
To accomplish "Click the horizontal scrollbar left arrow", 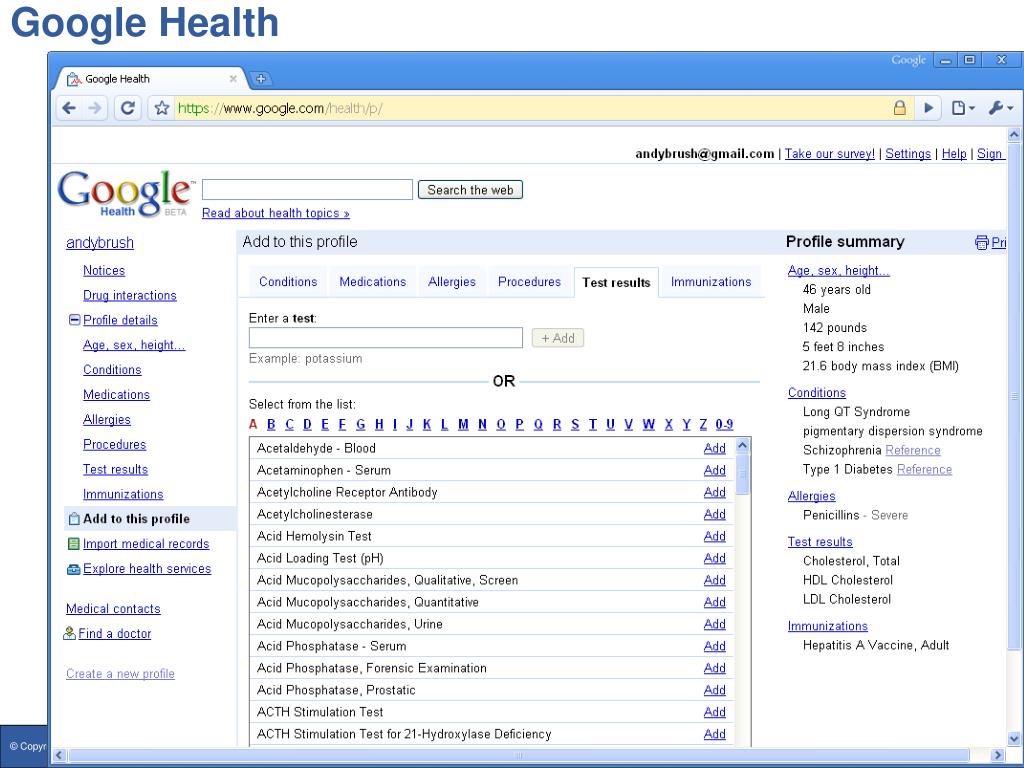I will 59,756.
